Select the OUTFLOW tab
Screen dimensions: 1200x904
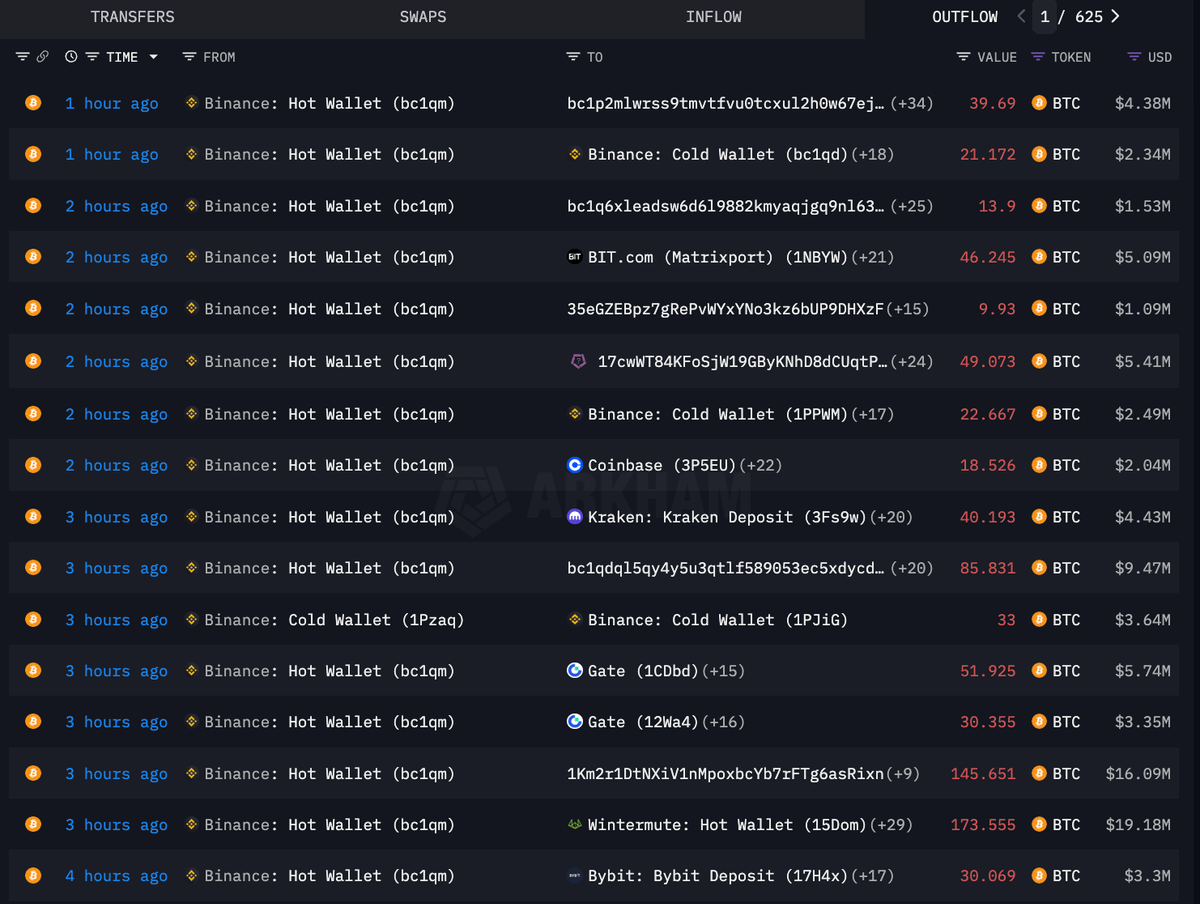pyautogui.click(x=964, y=17)
